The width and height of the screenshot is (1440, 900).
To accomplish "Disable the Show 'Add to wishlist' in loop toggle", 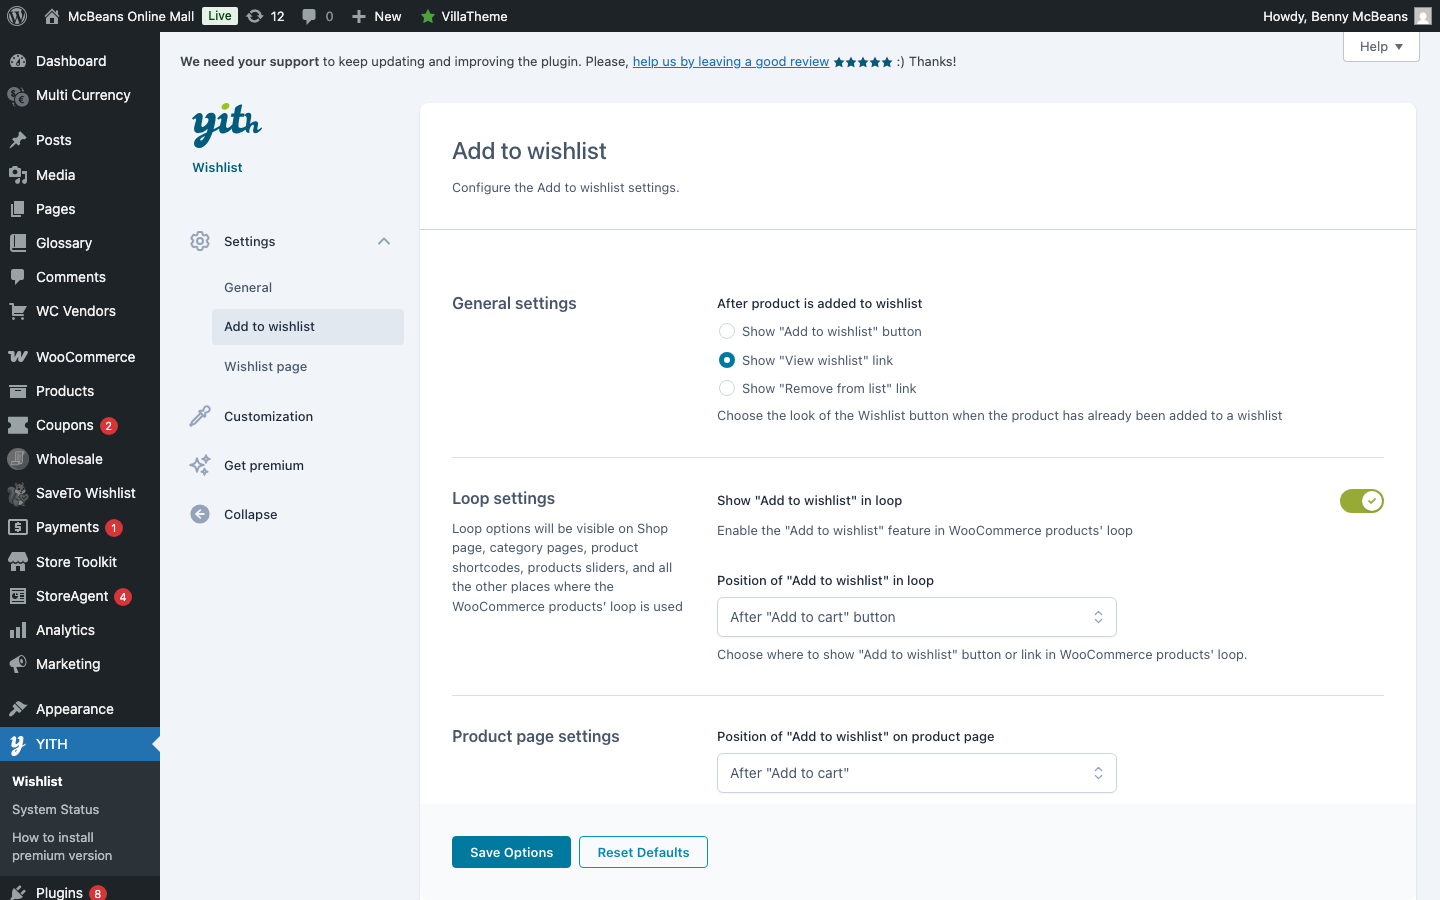I will (1361, 501).
